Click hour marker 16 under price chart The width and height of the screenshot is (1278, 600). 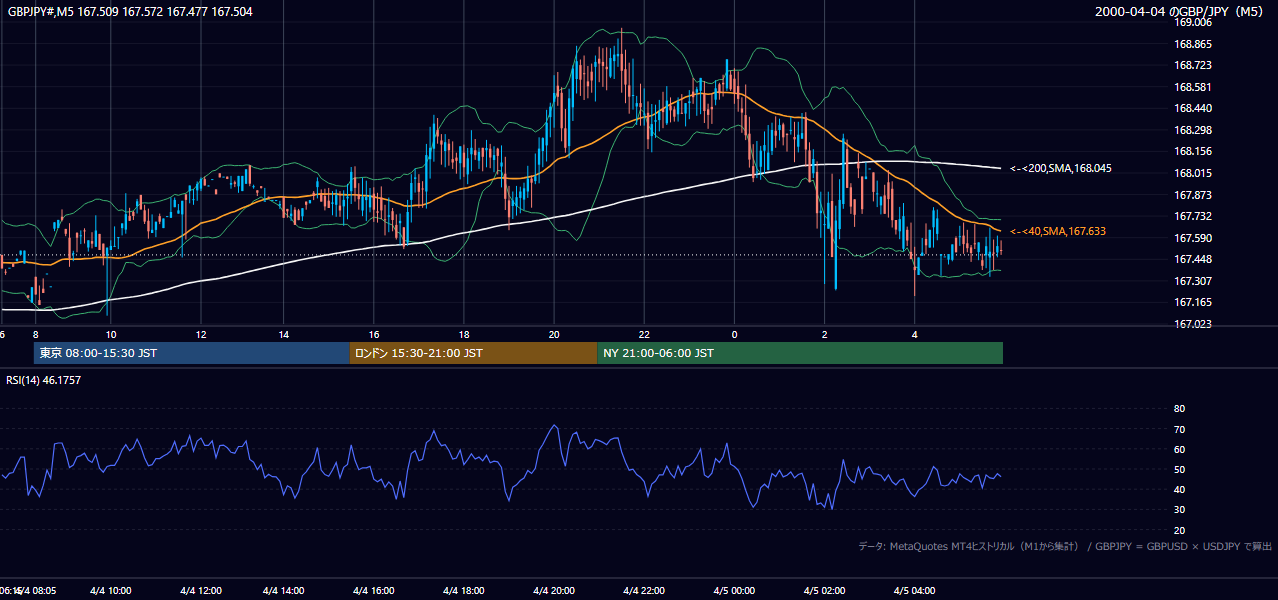(x=374, y=334)
